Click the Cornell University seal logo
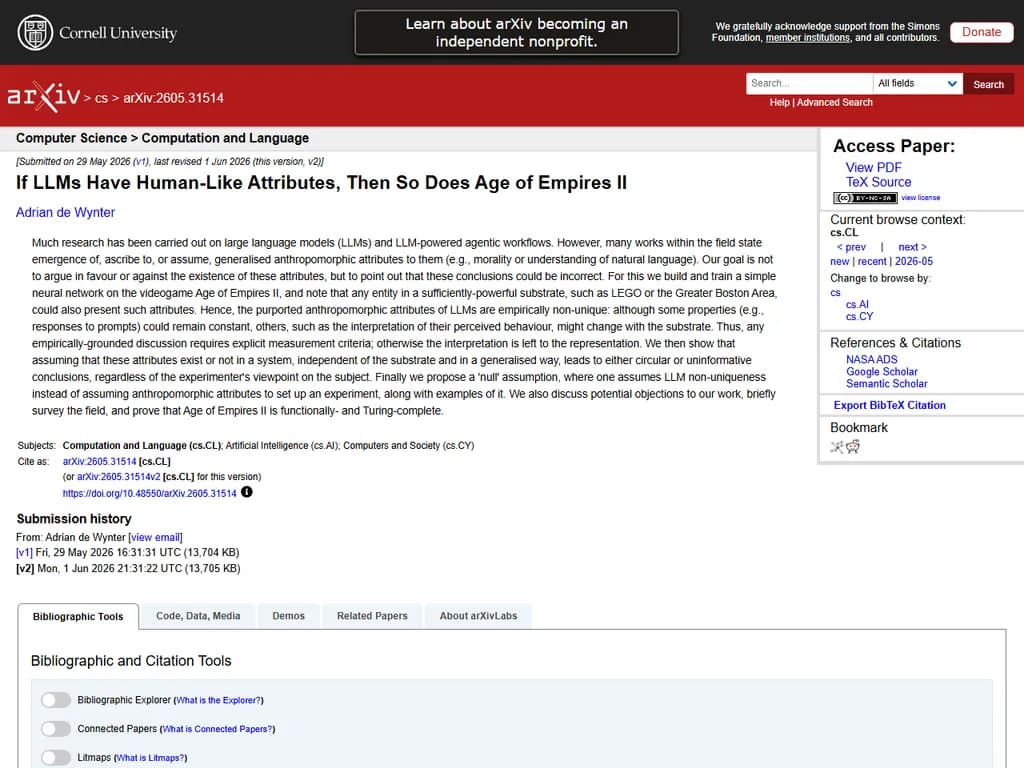The width and height of the screenshot is (1024, 768). click(35, 33)
